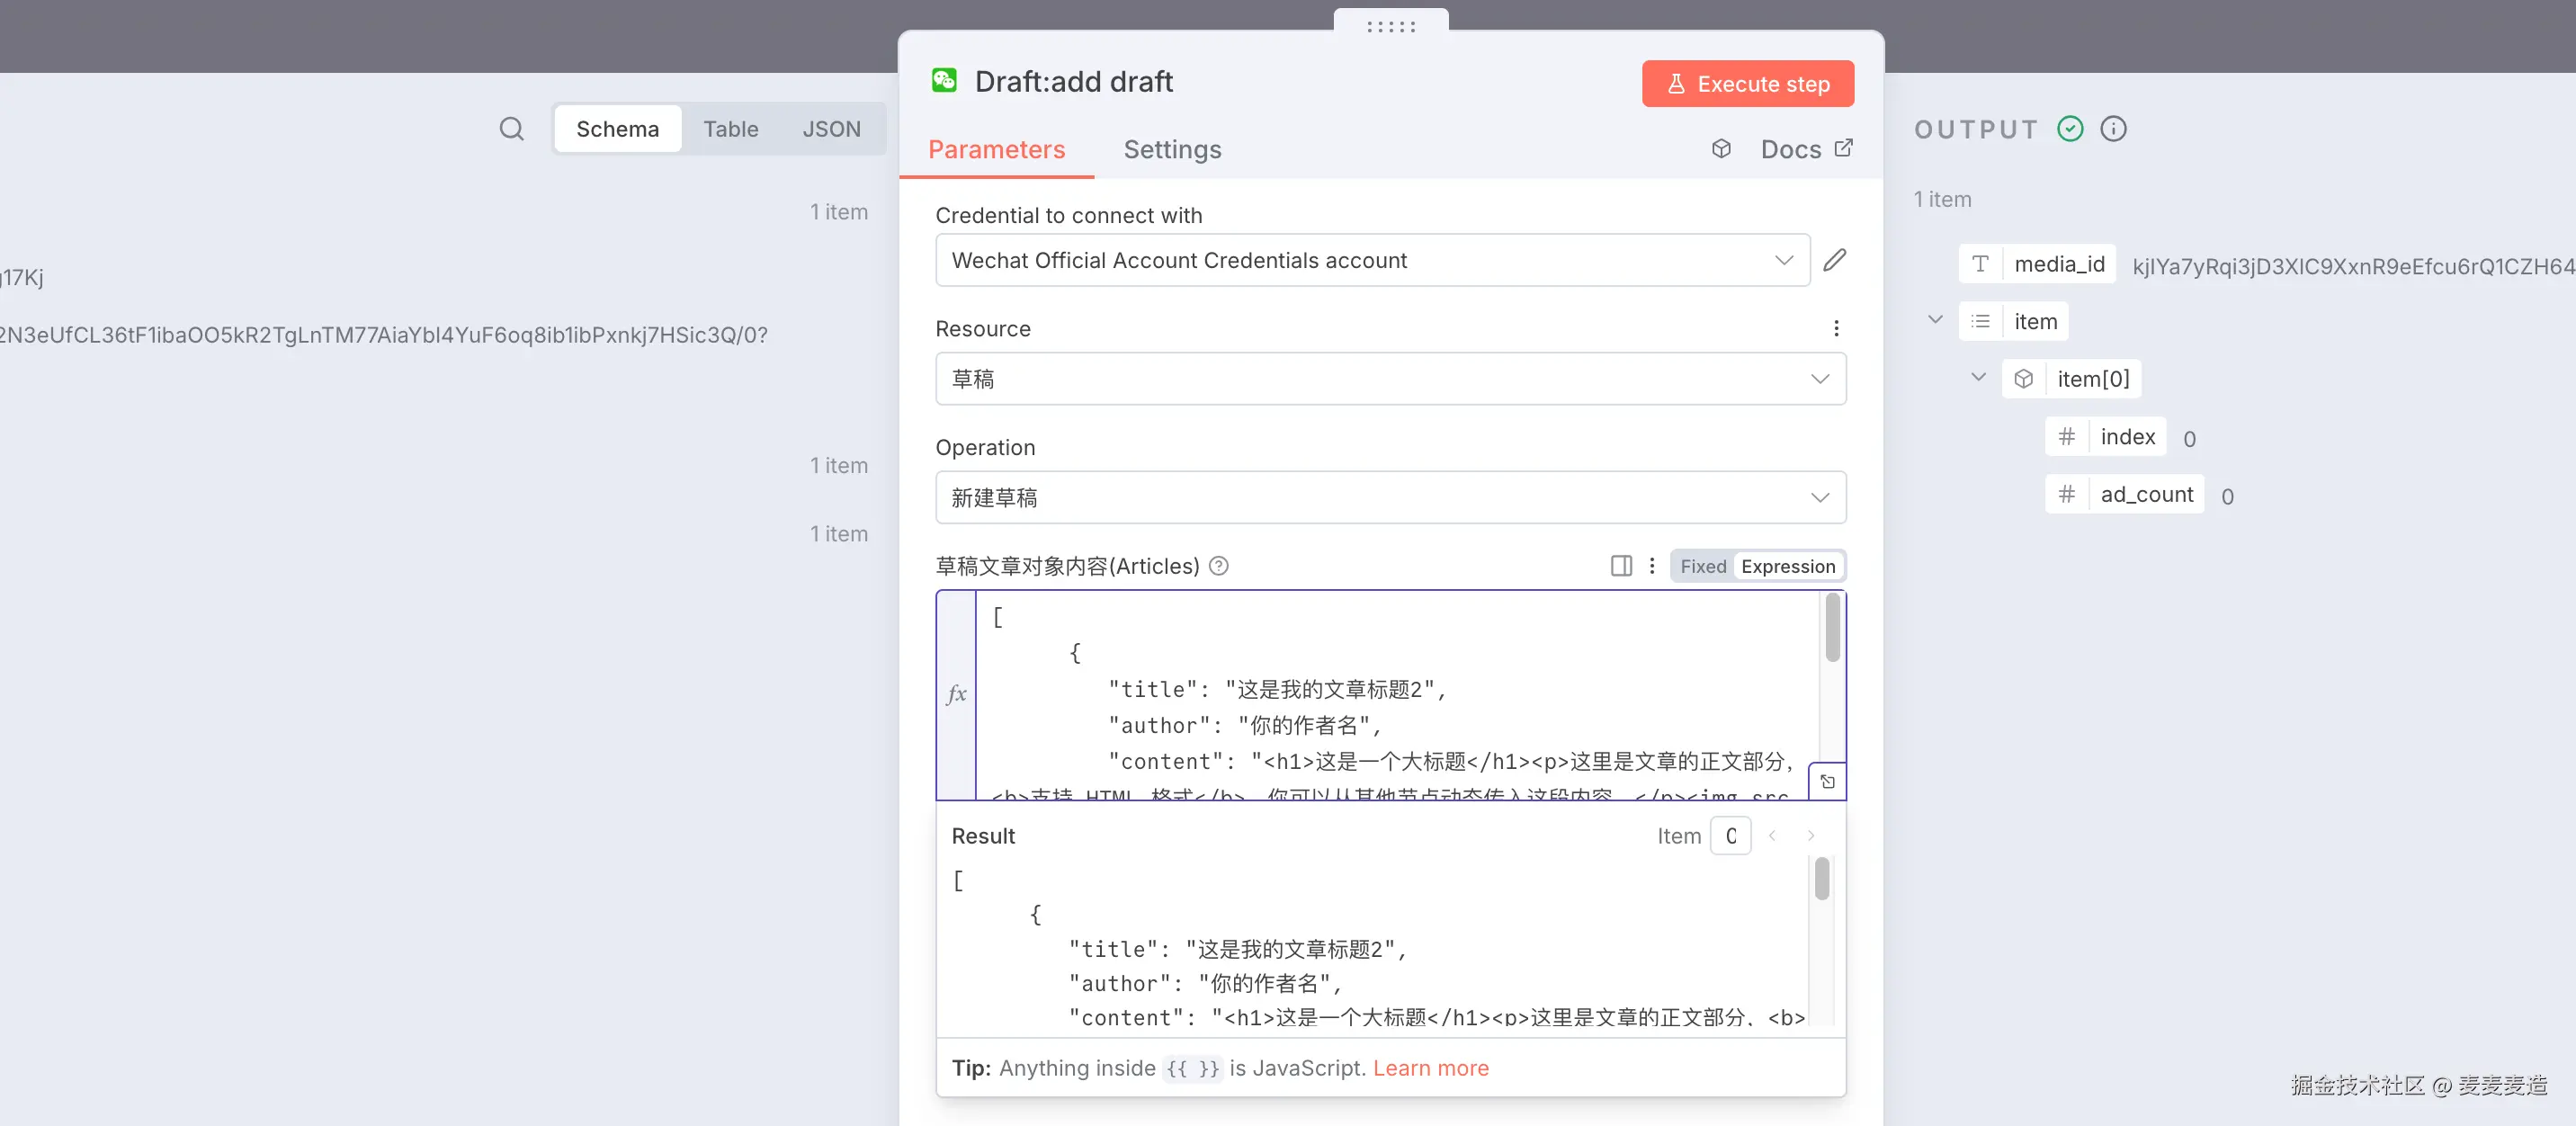Viewport: 2576px width, 1126px height.
Task: Click the cube icon beside Docs
Action: click(x=1721, y=149)
